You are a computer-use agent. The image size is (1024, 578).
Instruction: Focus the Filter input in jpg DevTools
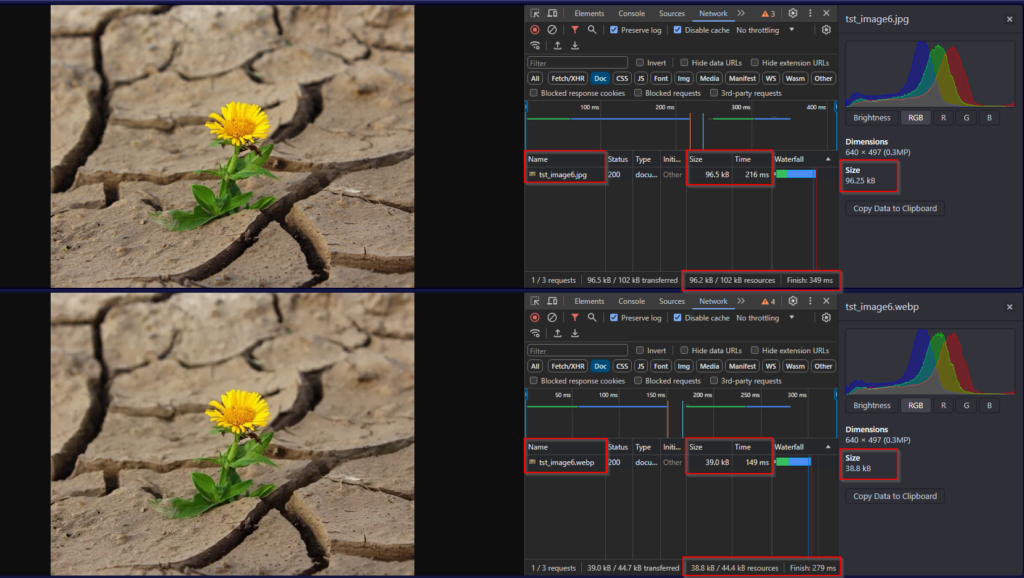(x=577, y=63)
